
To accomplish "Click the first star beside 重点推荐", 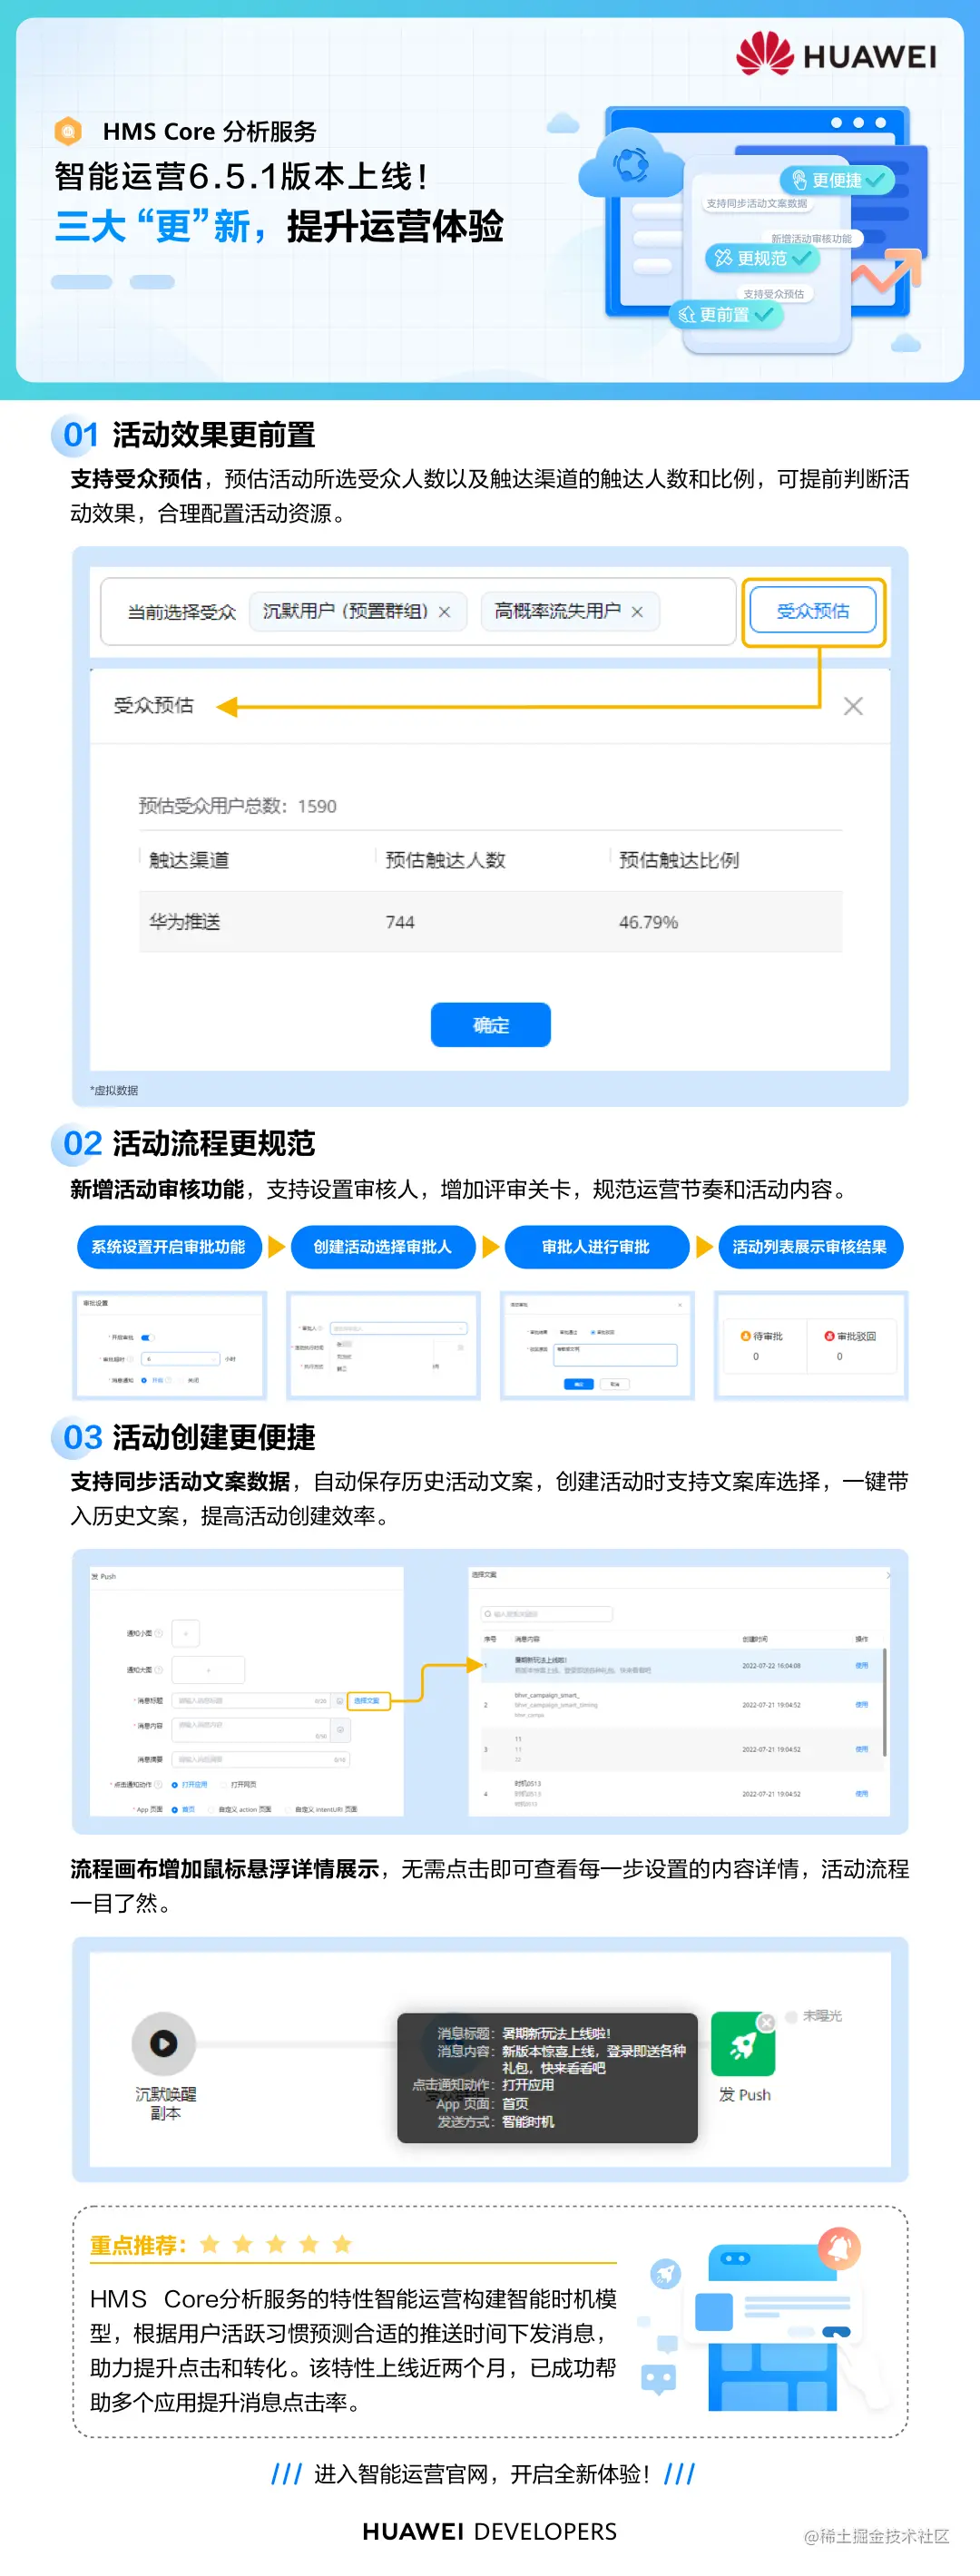I will coord(210,2244).
